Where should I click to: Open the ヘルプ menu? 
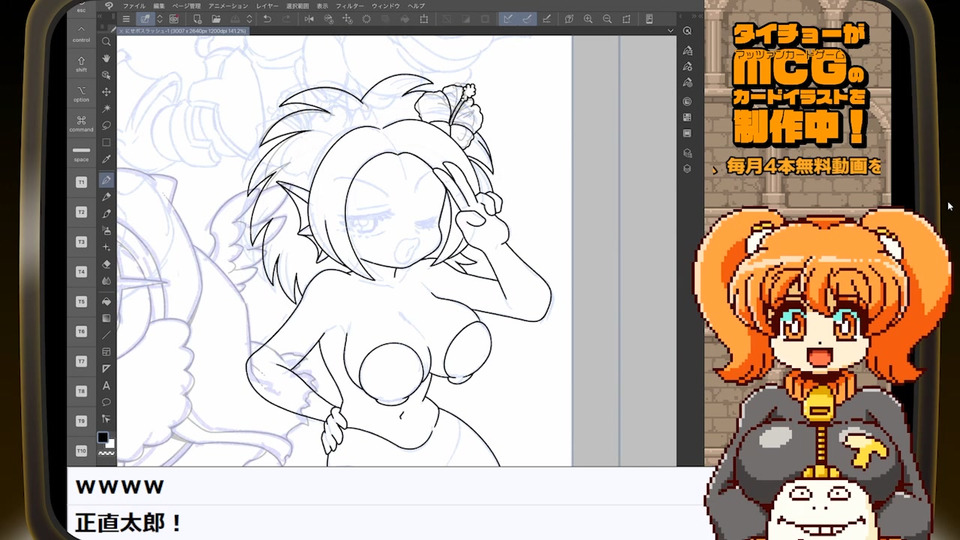(x=416, y=6)
